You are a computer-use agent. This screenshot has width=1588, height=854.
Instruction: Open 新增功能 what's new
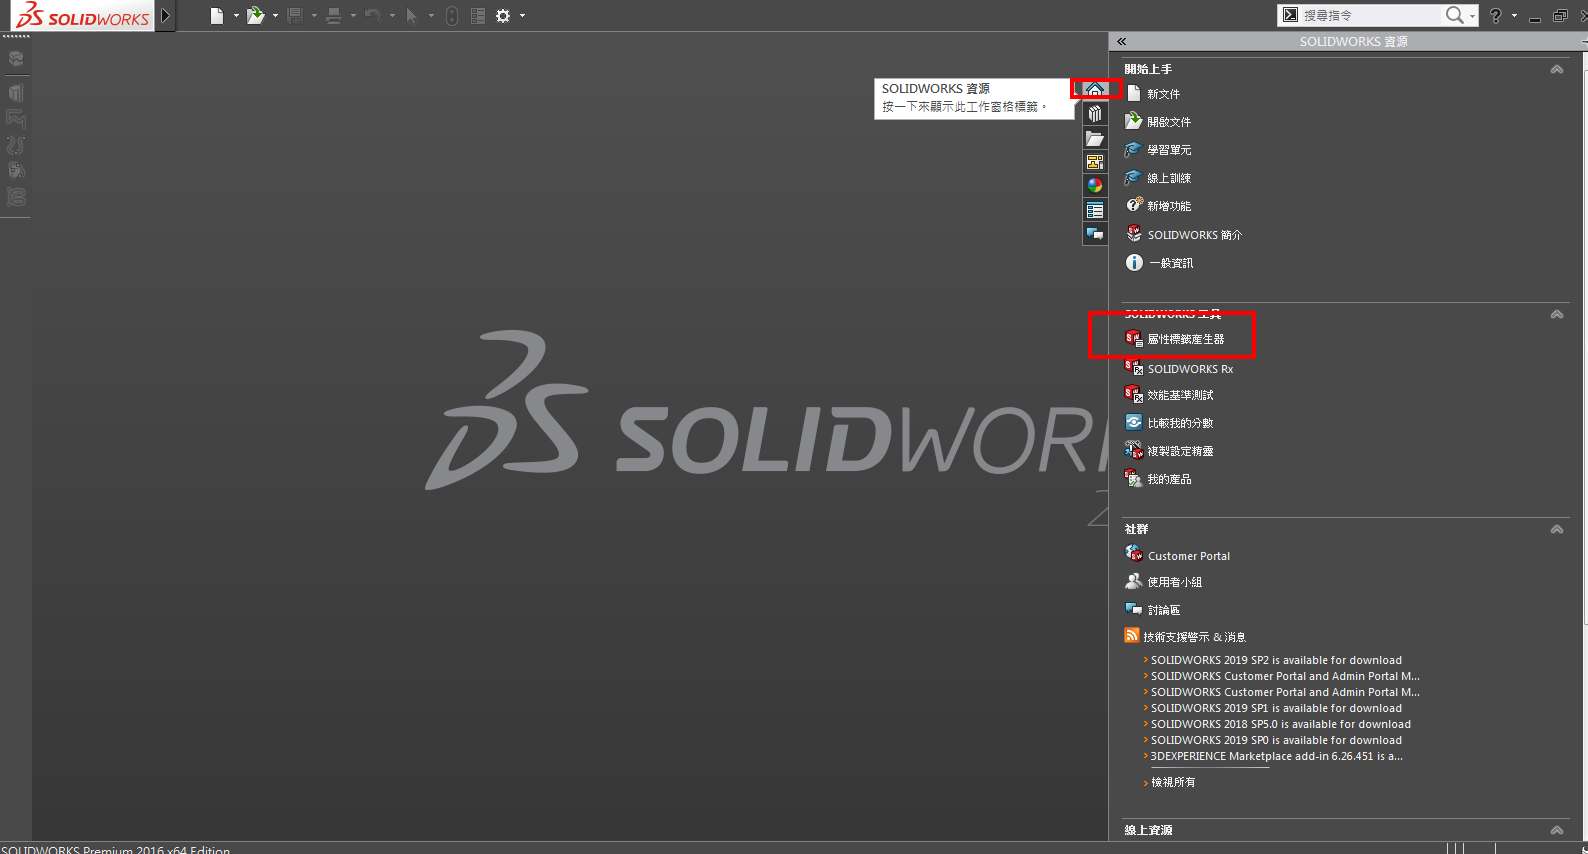(x=1169, y=206)
